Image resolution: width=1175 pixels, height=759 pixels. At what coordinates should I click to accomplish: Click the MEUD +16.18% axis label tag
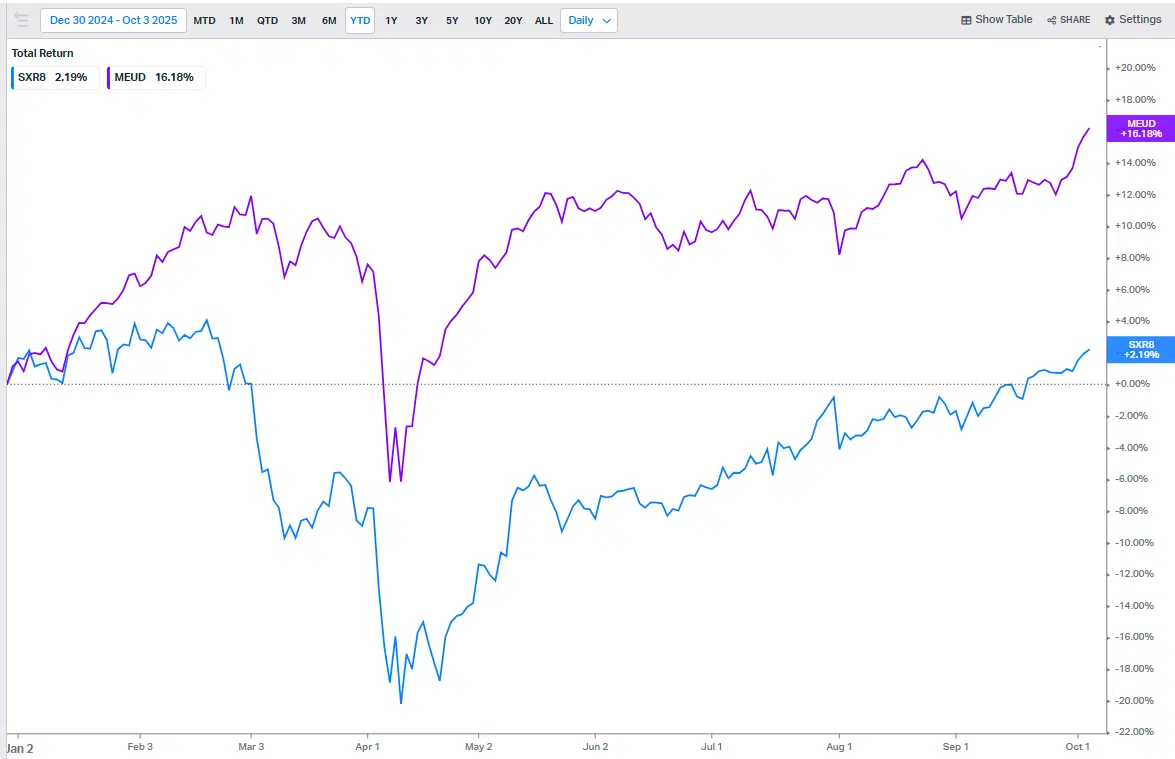[1139, 127]
